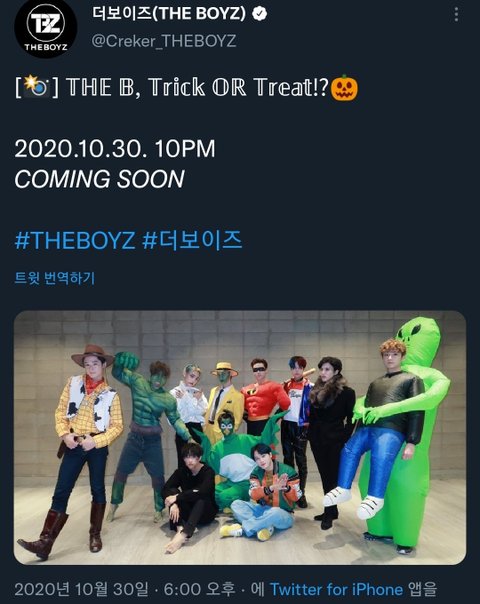
Task: Open THE BOYZ round profile avatar
Action: (46, 28)
